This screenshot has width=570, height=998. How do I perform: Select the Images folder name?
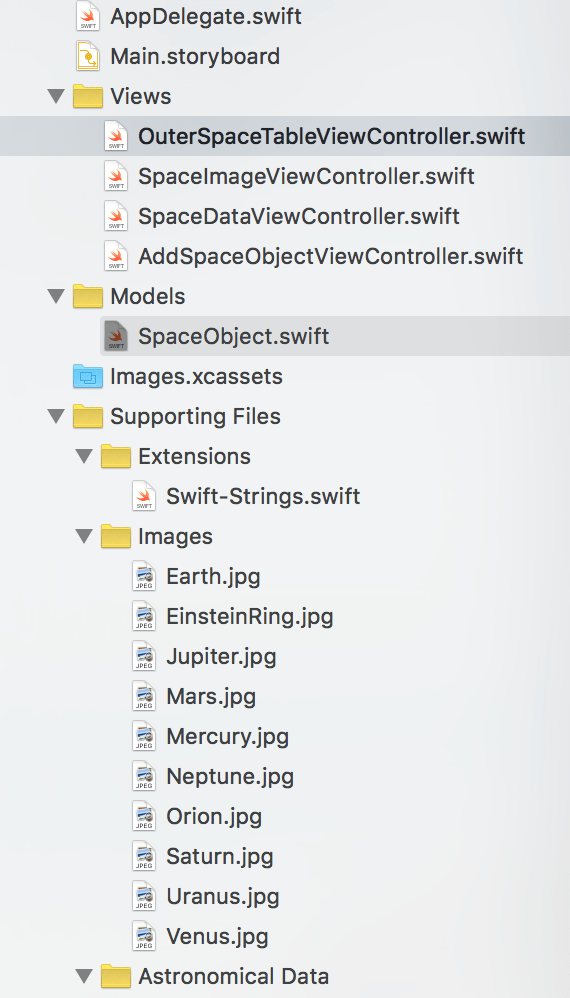pyautogui.click(x=175, y=537)
